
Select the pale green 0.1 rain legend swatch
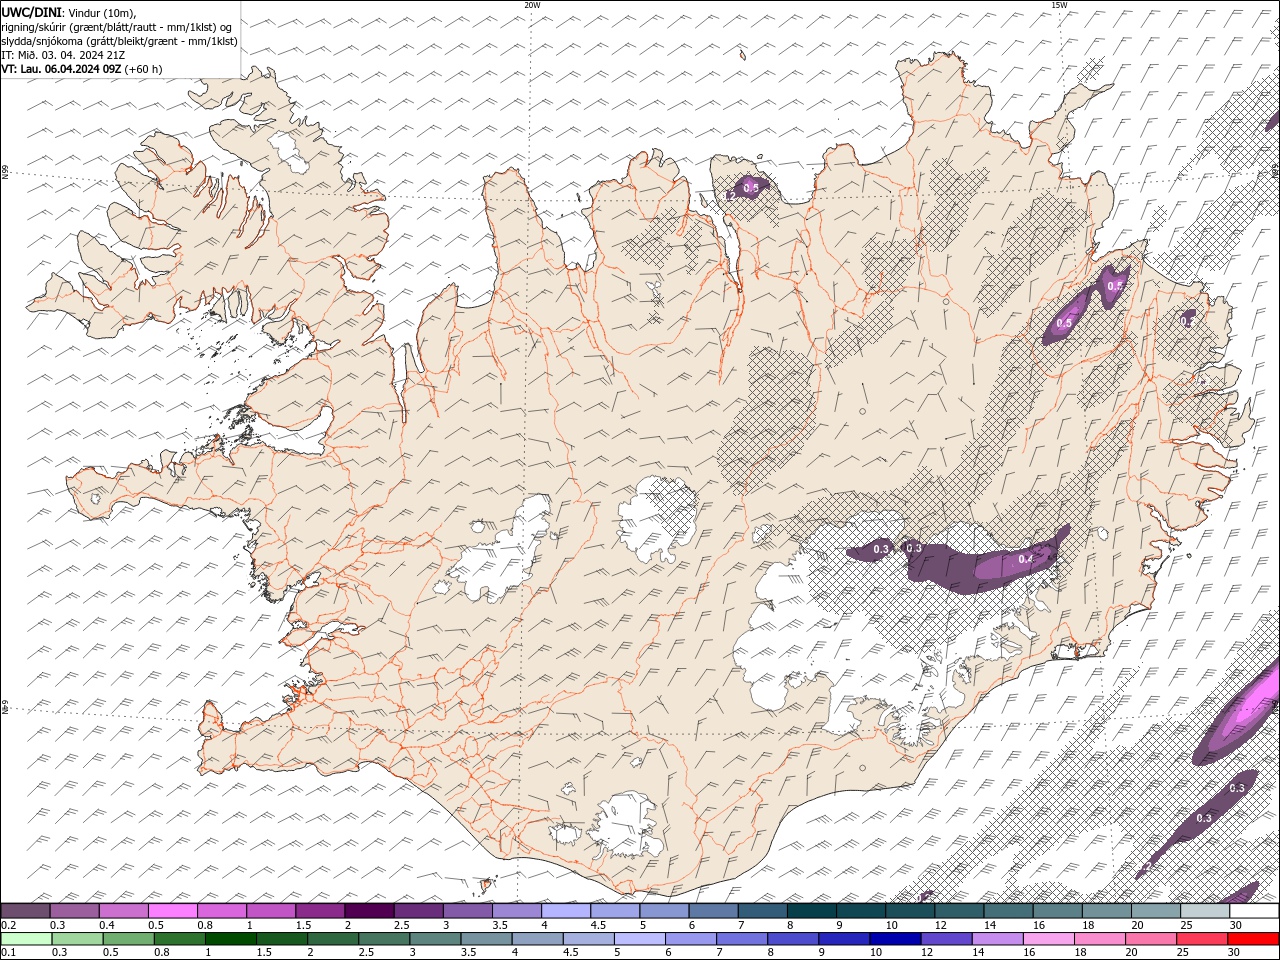27,939
